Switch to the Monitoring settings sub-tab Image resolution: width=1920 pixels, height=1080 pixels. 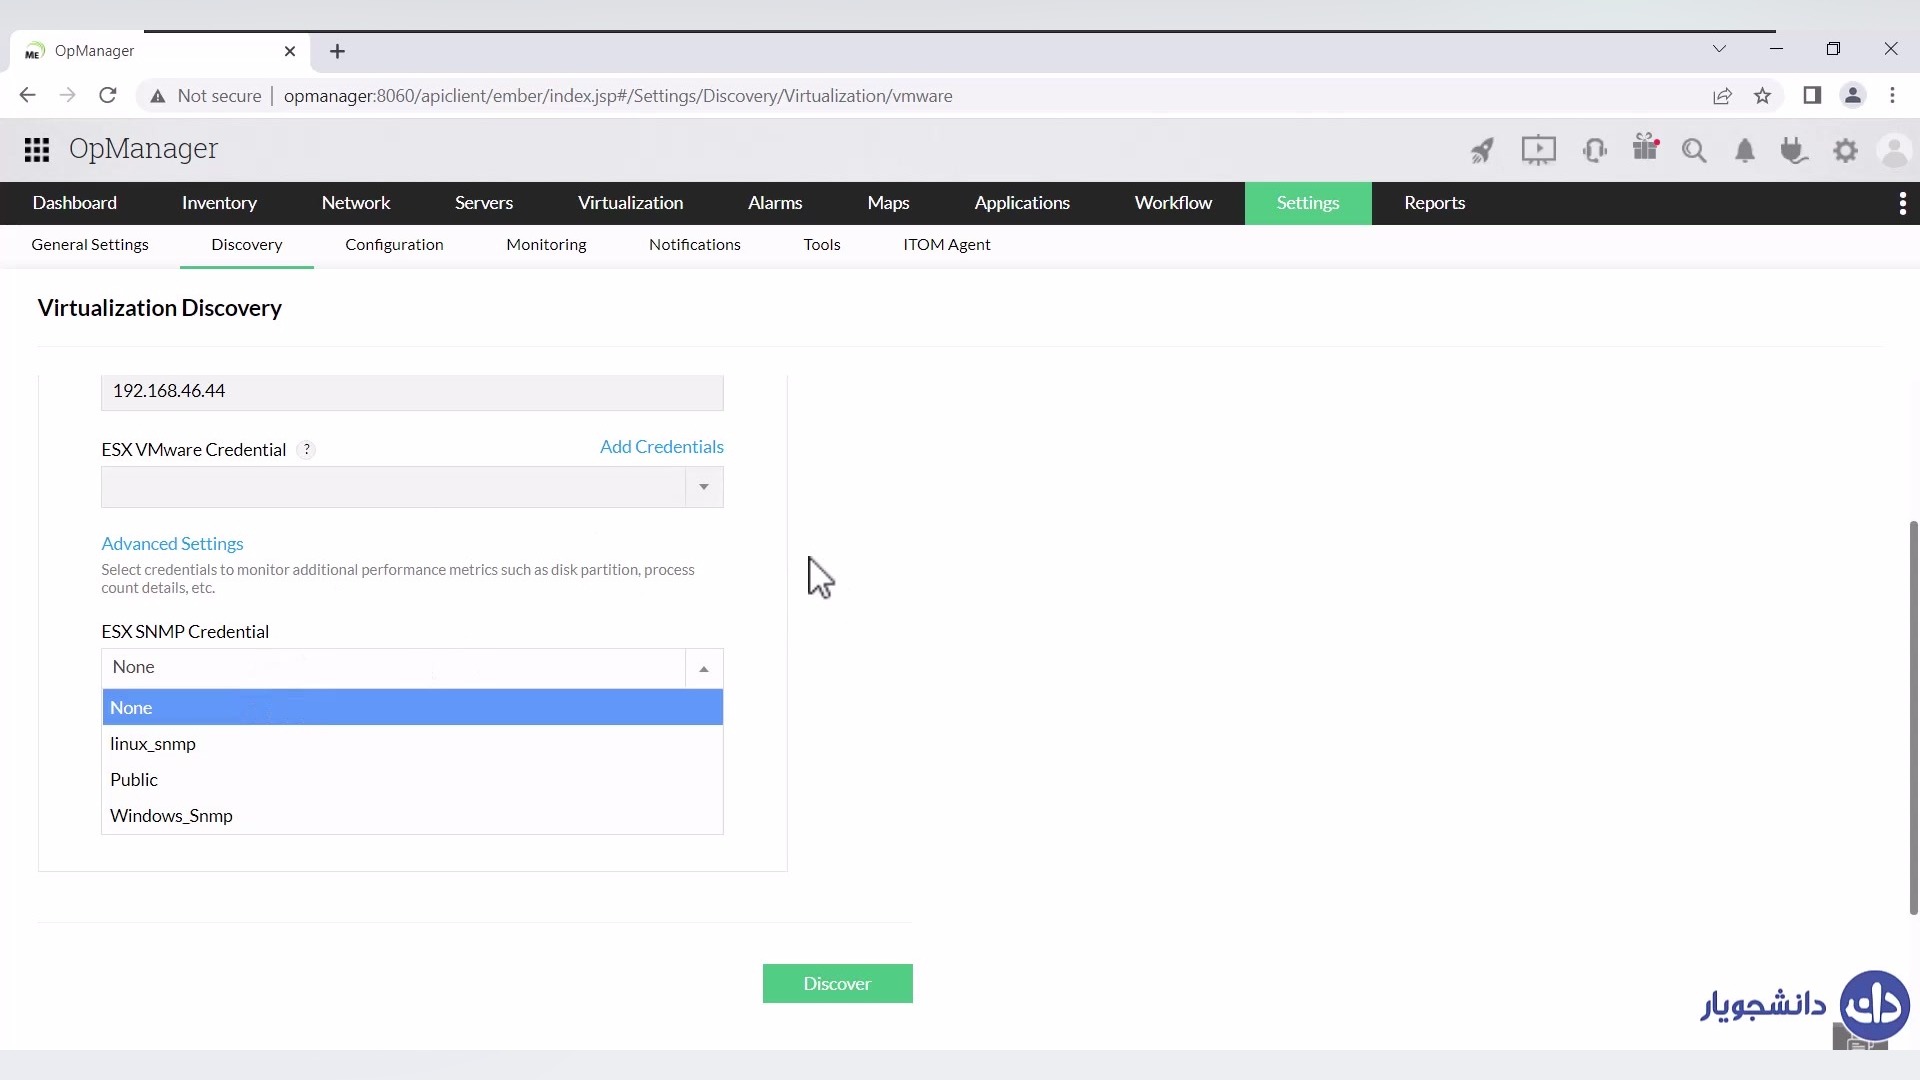tap(546, 245)
